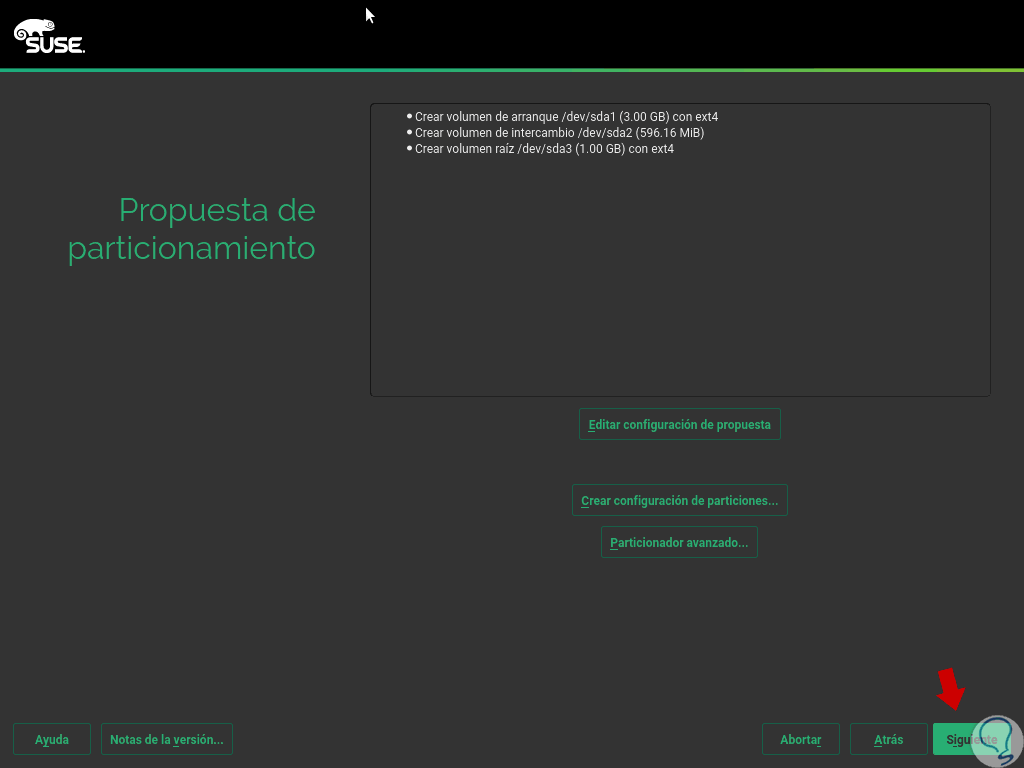1024x768 pixels.
Task: Click the SUSE chameleon logo
Action: tap(50, 36)
